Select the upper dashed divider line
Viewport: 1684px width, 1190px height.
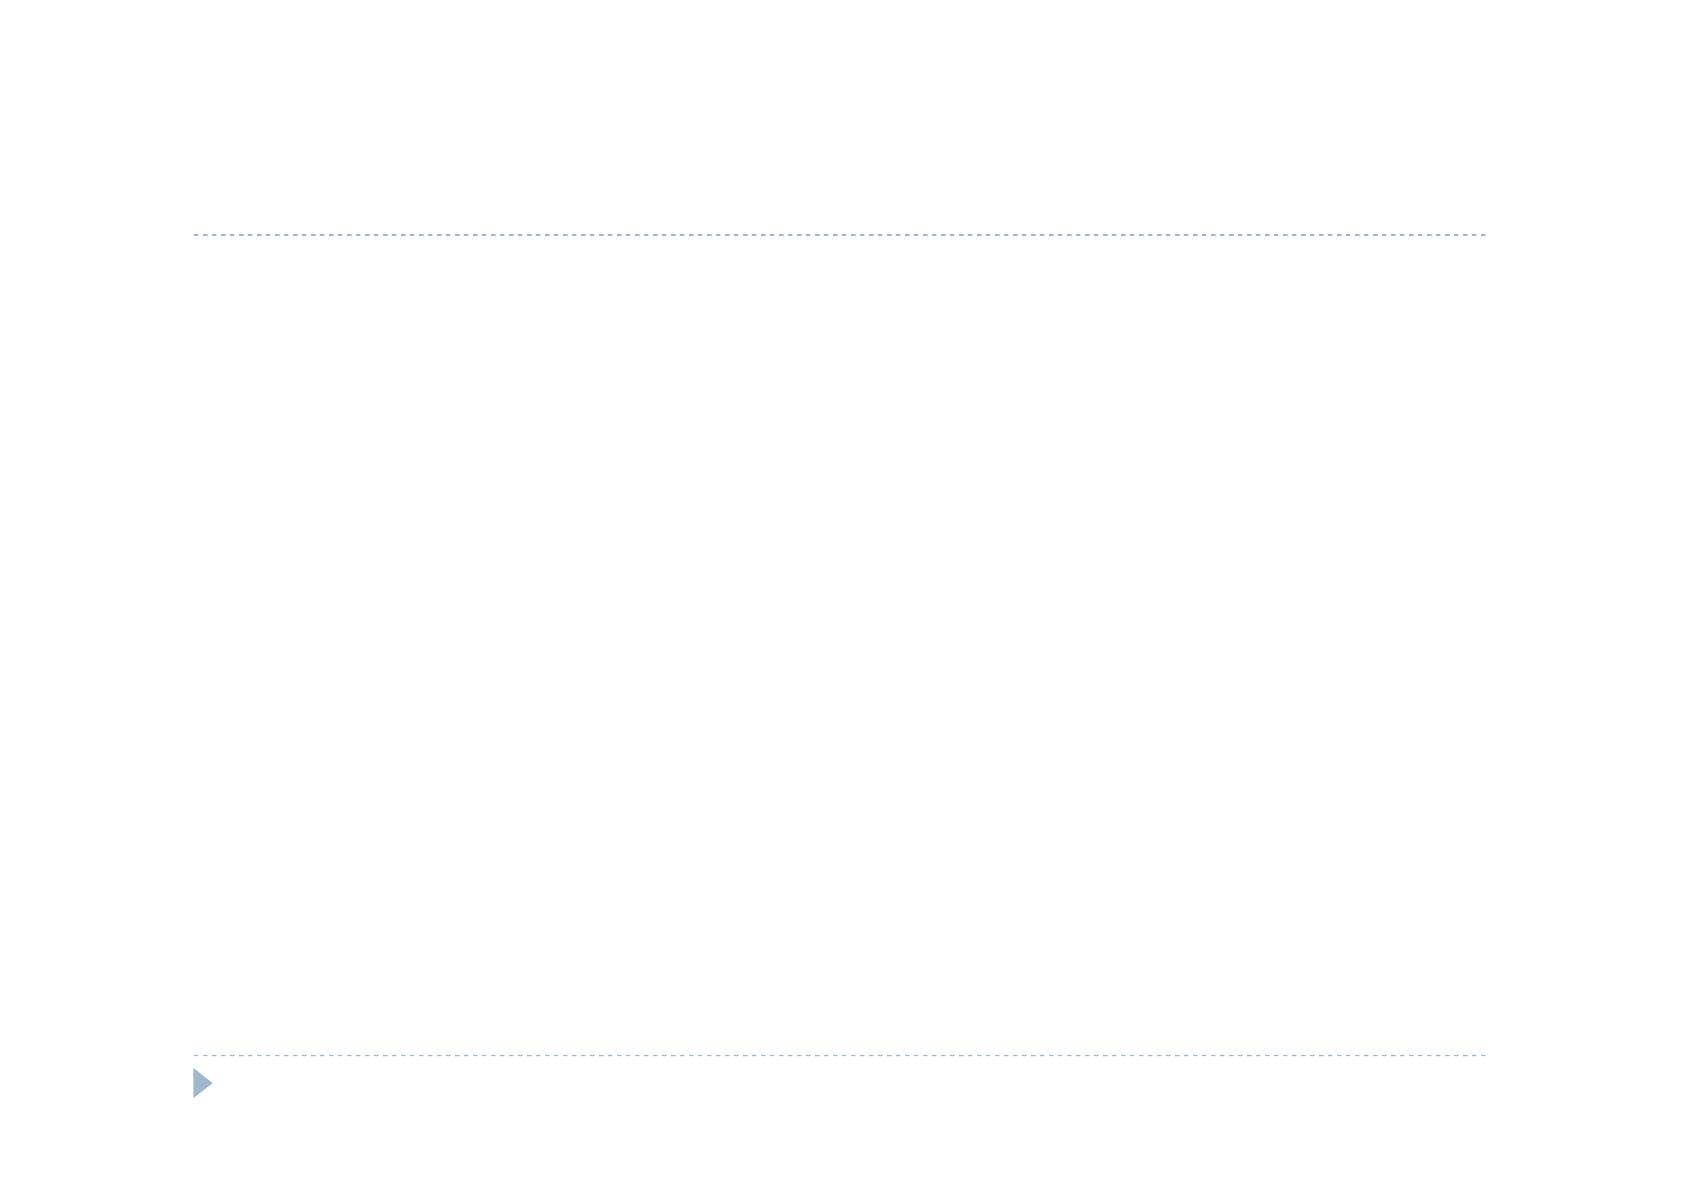pyautogui.click(x=839, y=235)
